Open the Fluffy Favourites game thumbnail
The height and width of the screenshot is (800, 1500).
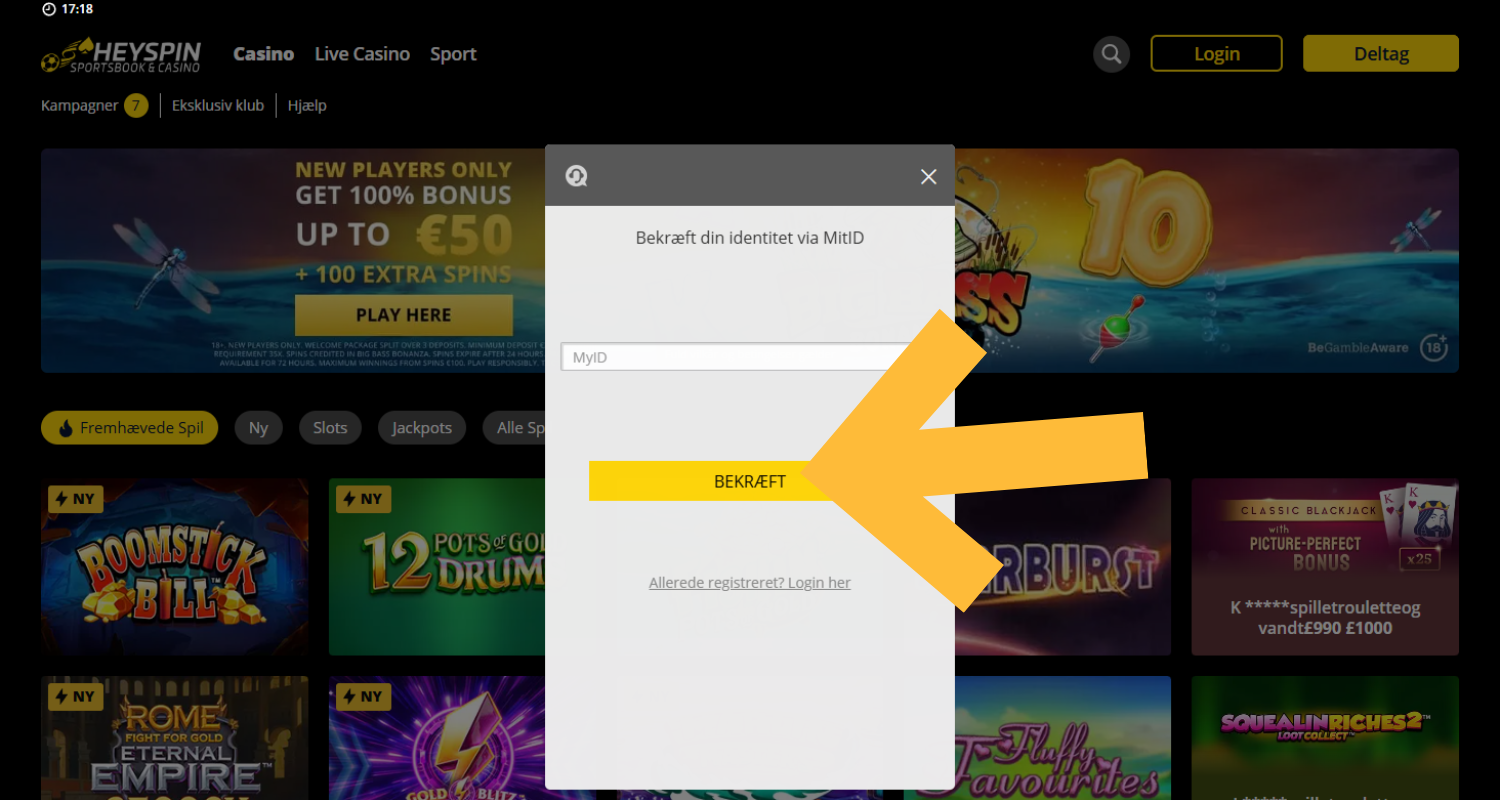tap(1063, 738)
